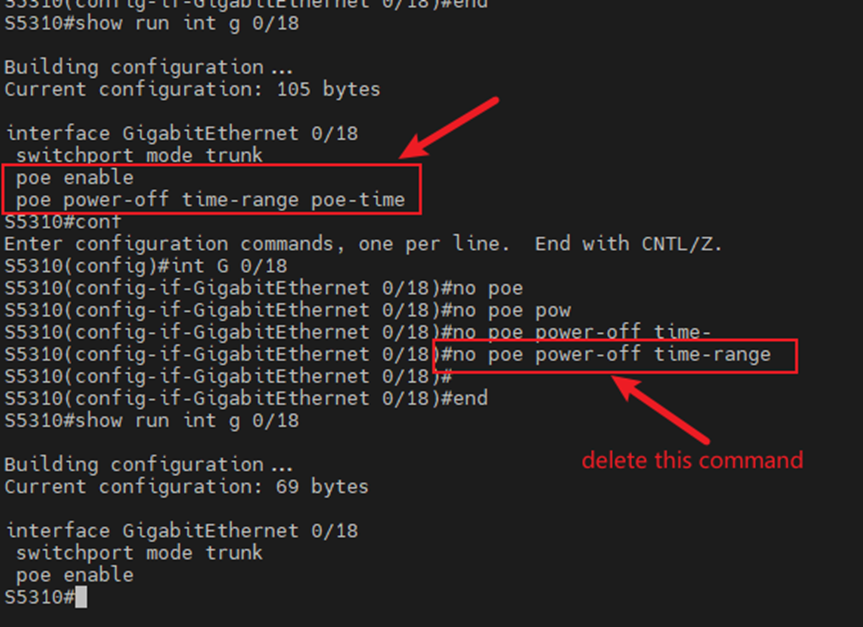Click the 'poe enable' line inside red box
Viewport: 863px width, 627px height.
point(75,178)
